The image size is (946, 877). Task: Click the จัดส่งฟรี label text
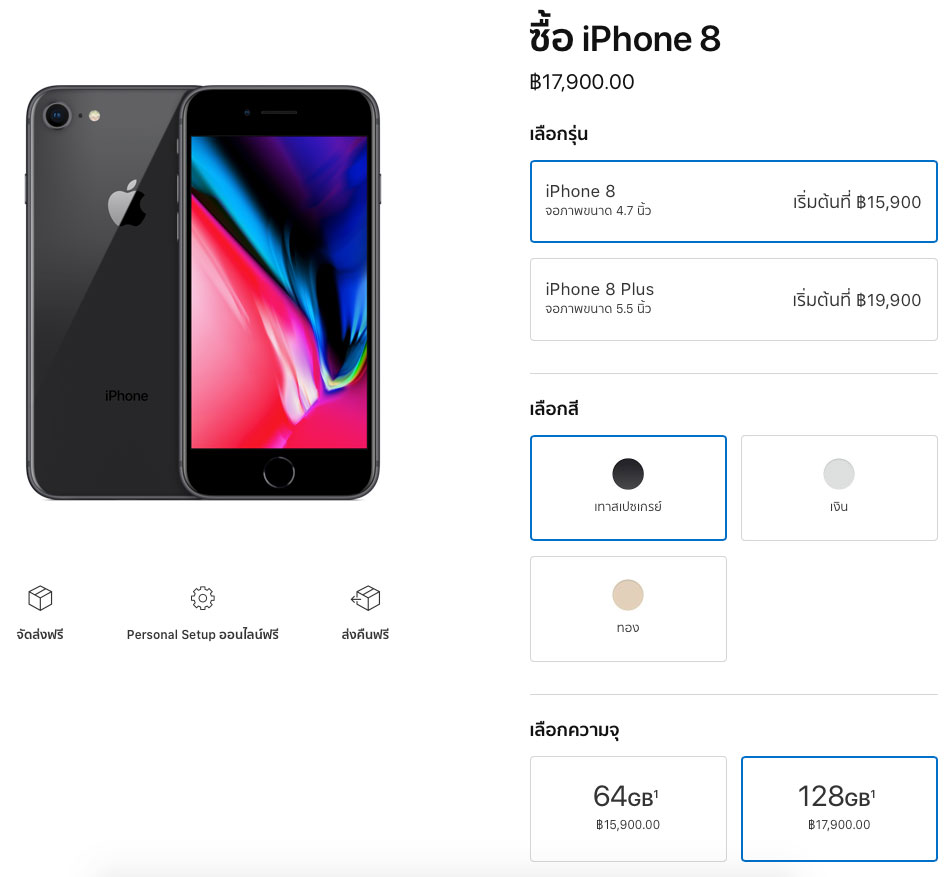tap(40, 635)
